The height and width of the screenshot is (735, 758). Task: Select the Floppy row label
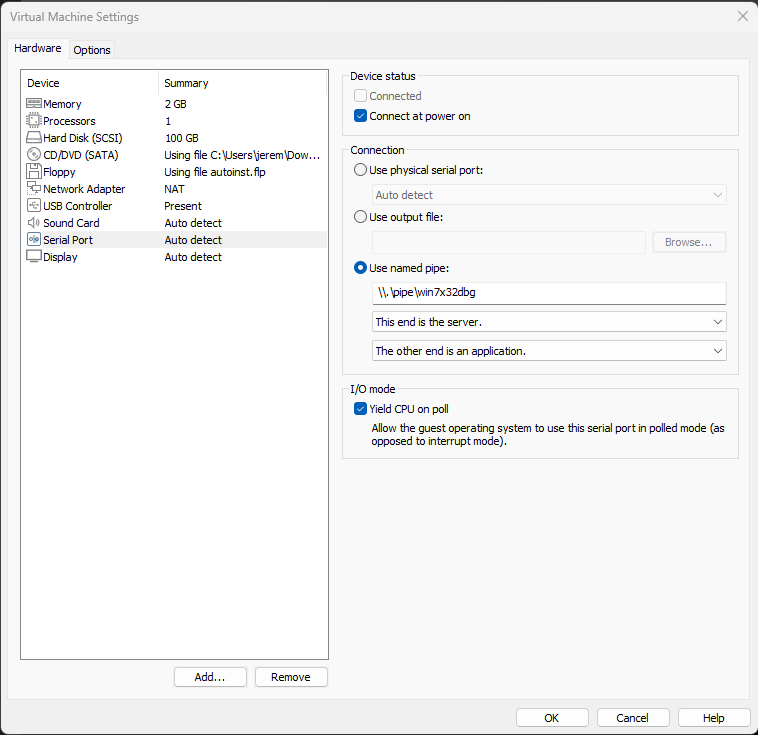[x=59, y=172]
